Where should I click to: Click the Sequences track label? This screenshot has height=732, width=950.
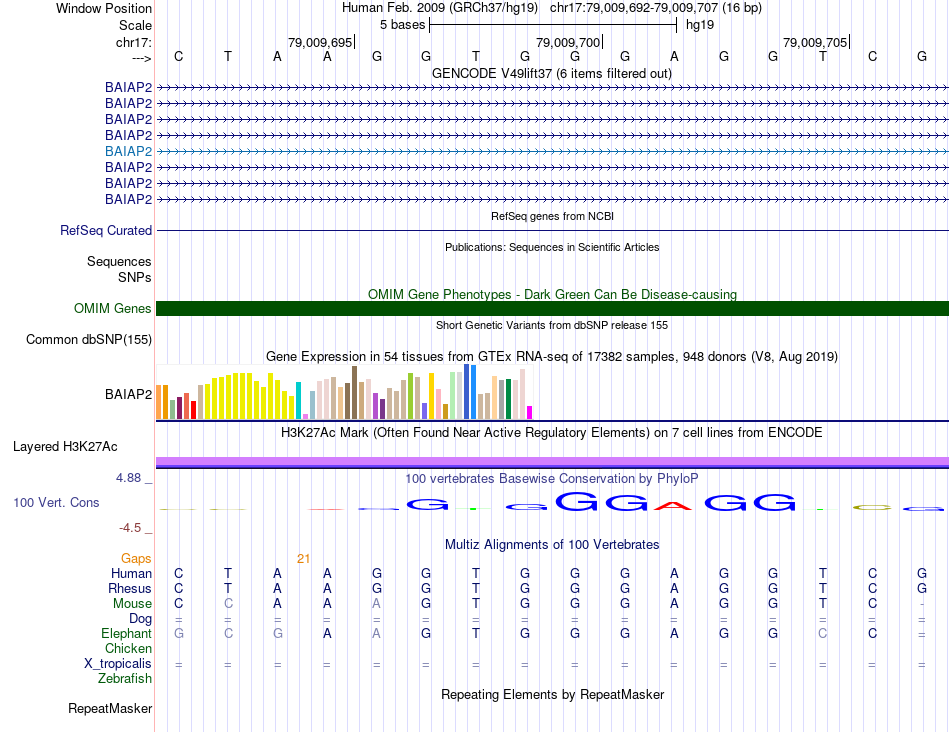pyautogui.click(x=119, y=262)
